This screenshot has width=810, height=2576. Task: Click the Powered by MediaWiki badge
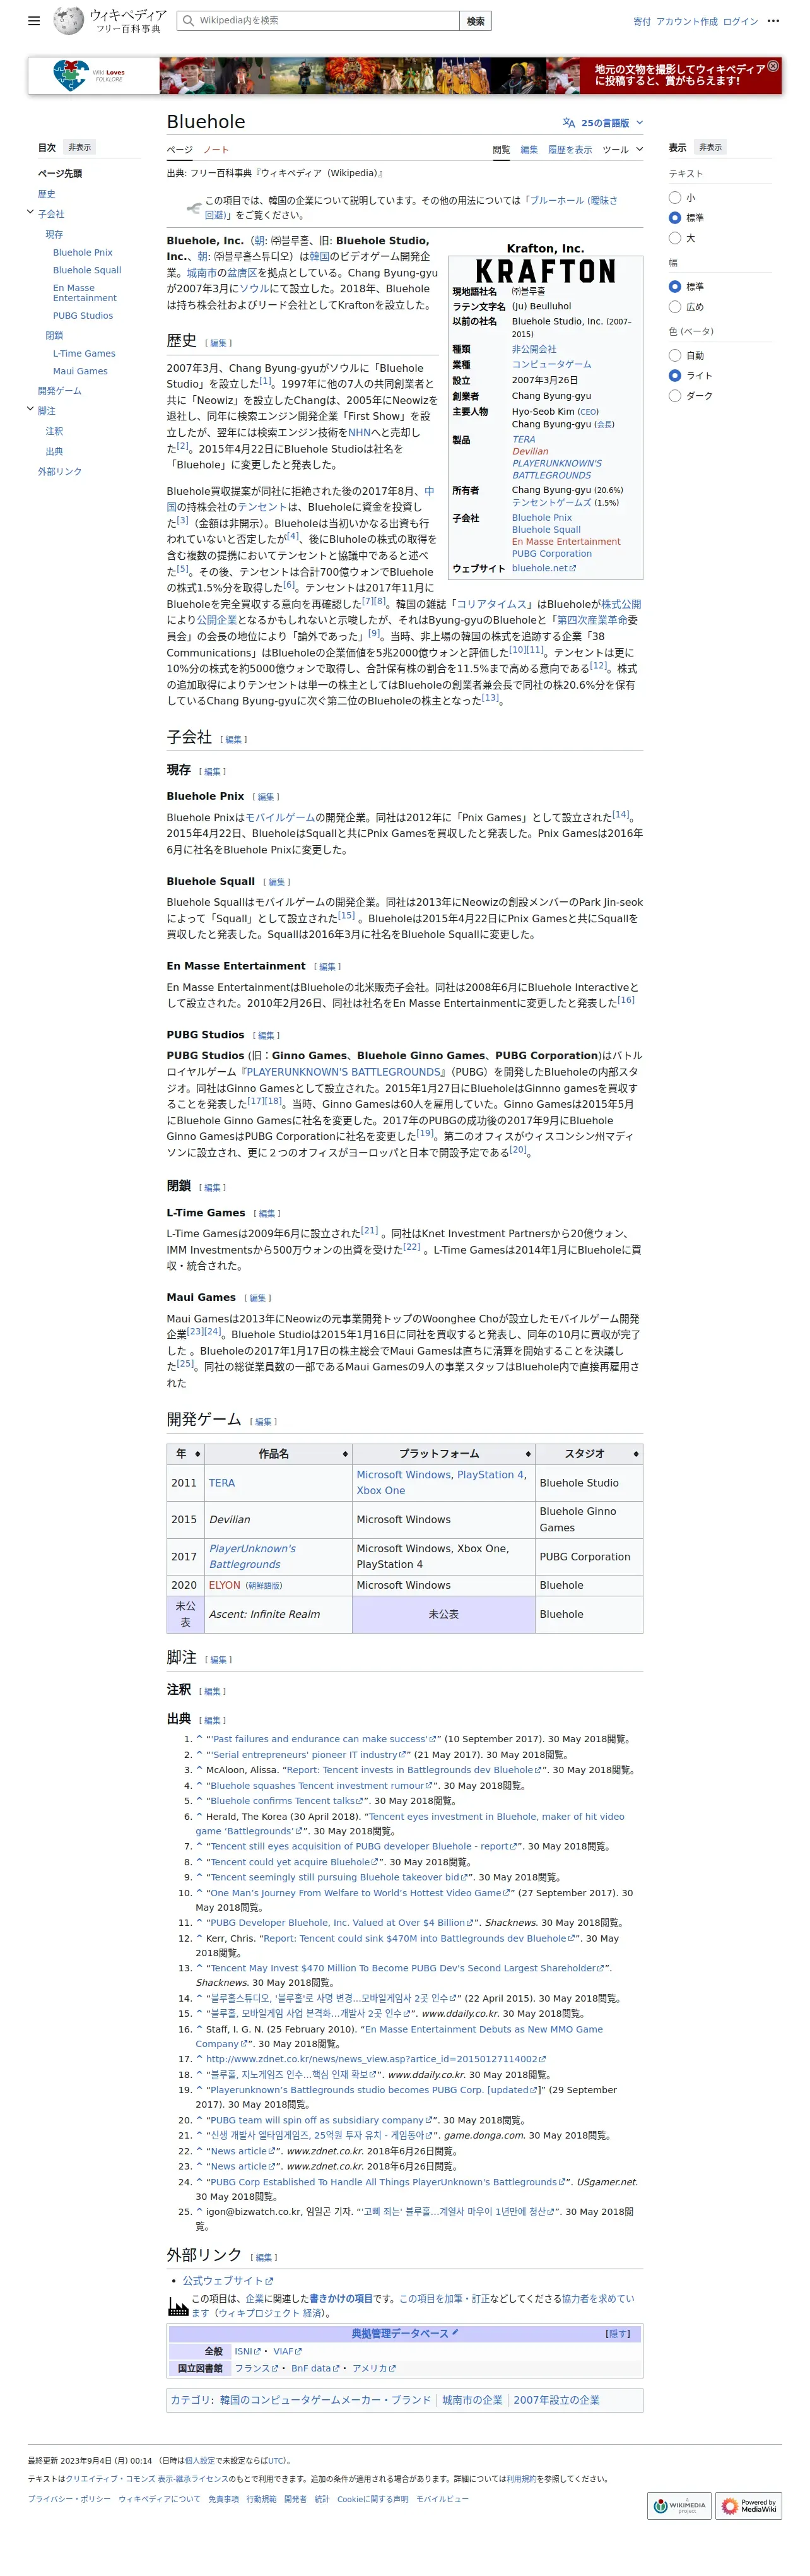click(749, 2505)
